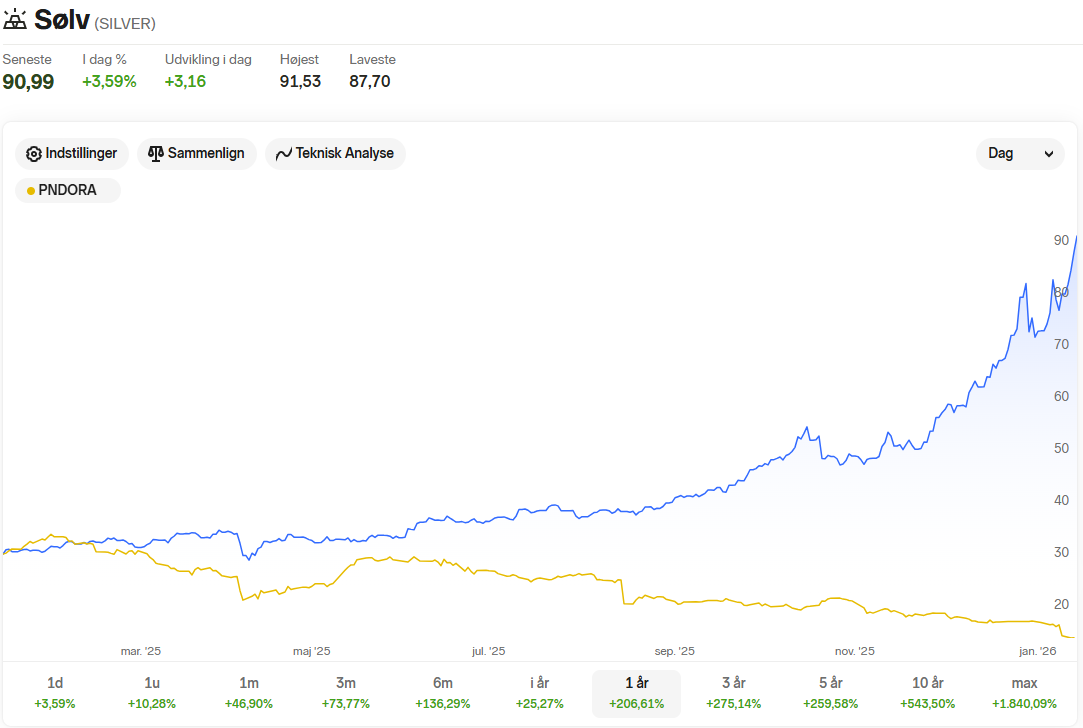The width and height of the screenshot is (1083, 728).
Task: Click the Udvikling i dag label
Action: (x=208, y=59)
